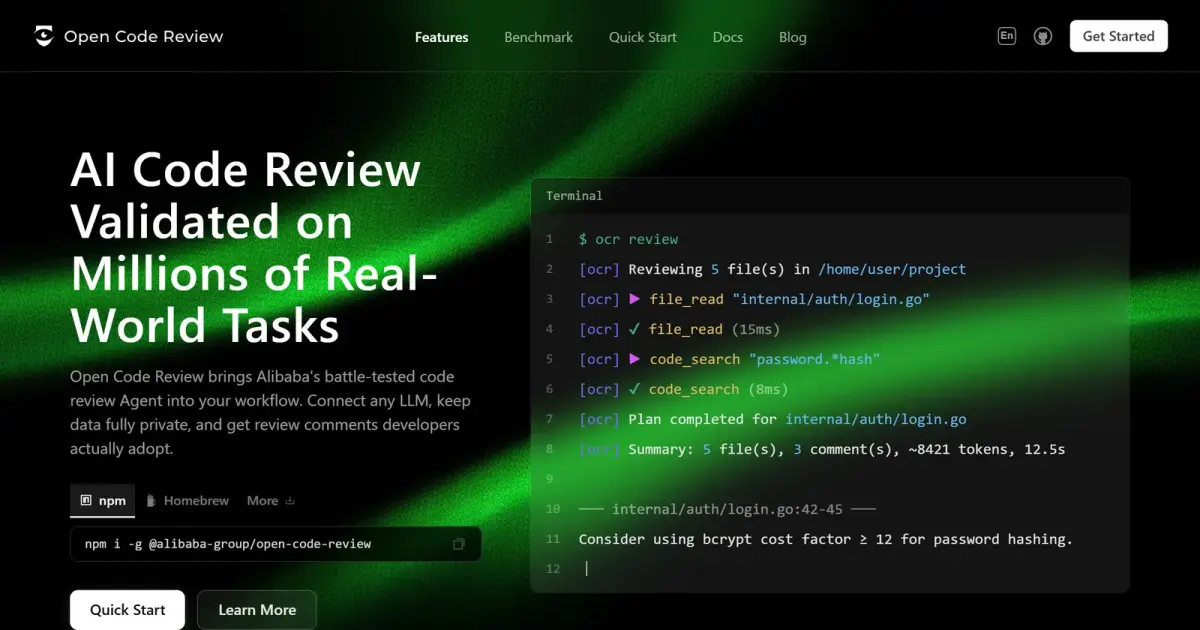Image resolution: width=1200 pixels, height=630 pixels.
Task: Click the "password.*hash" search pattern
Action: click(x=814, y=359)
